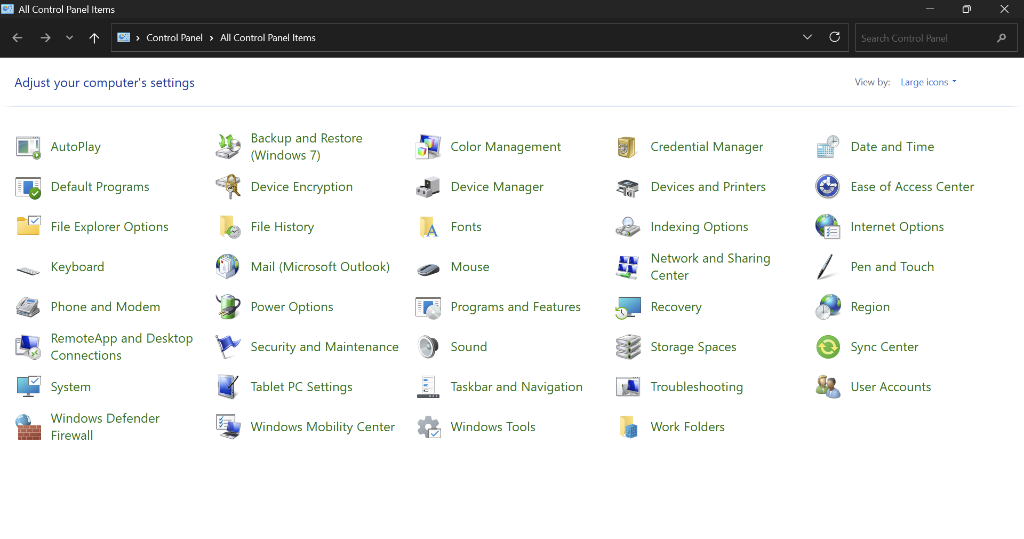This screenshot has width=1024, height=539.
Task: Open the Device Manager icon
Action: point(428,187)
